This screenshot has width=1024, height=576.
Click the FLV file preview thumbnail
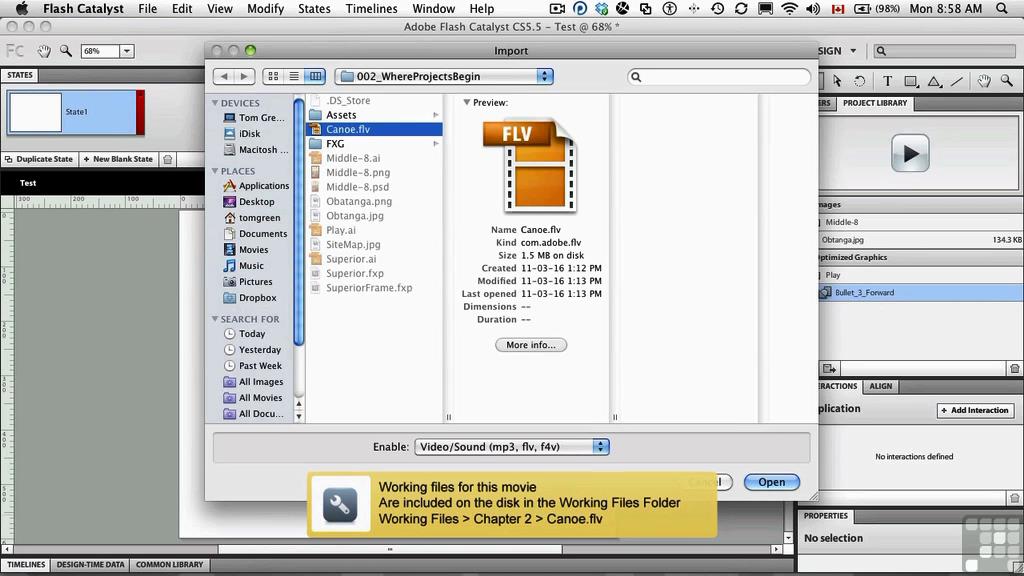pyautogui.click(x=530, y=166)
